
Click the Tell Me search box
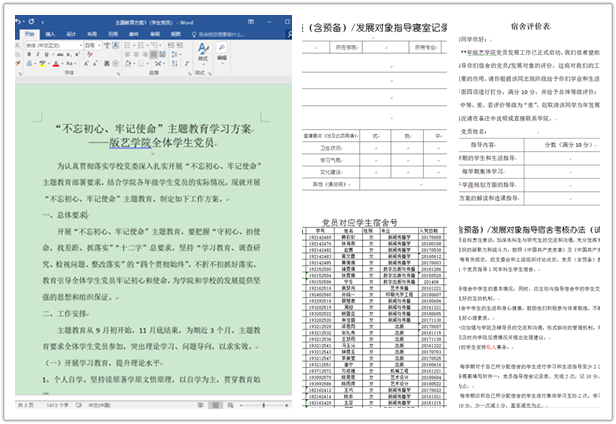click(218, 34)
